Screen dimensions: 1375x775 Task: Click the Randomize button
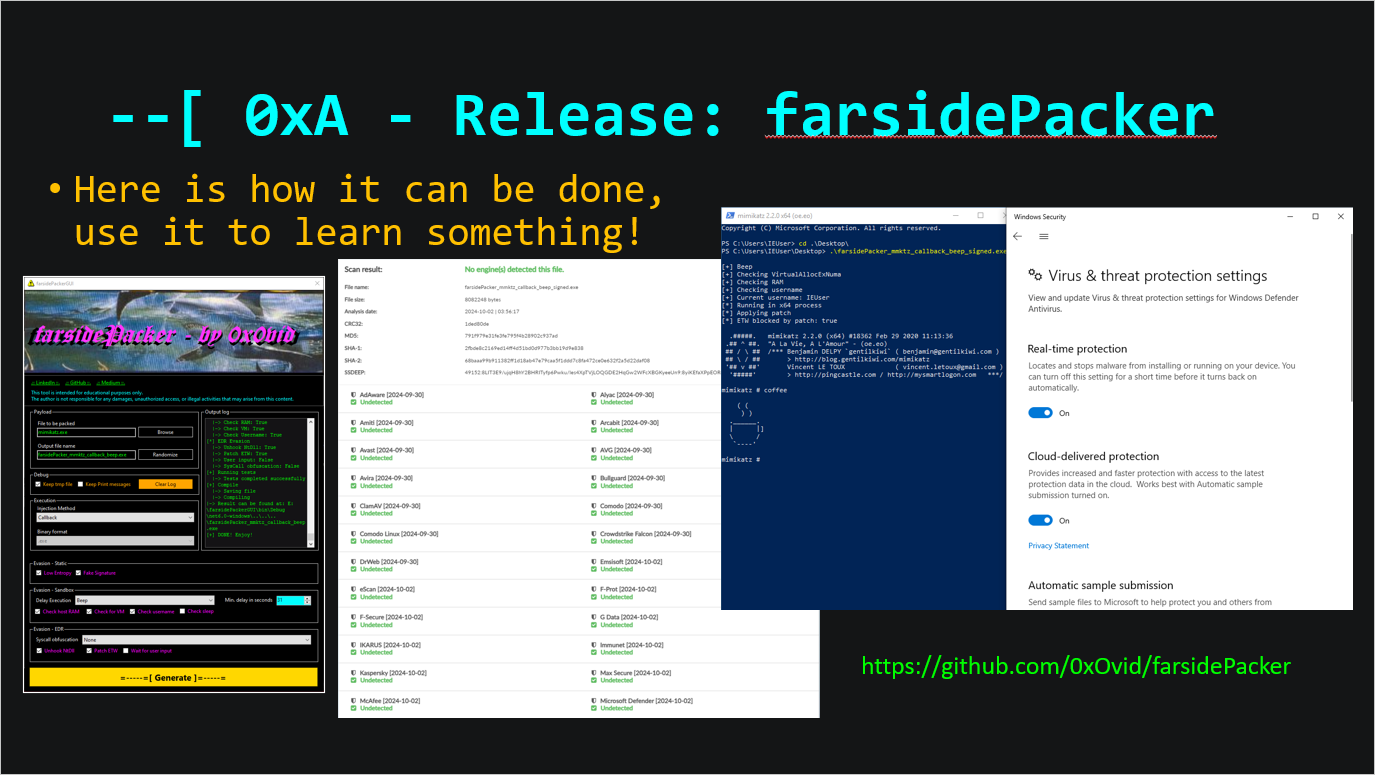[x=165, y=455]
